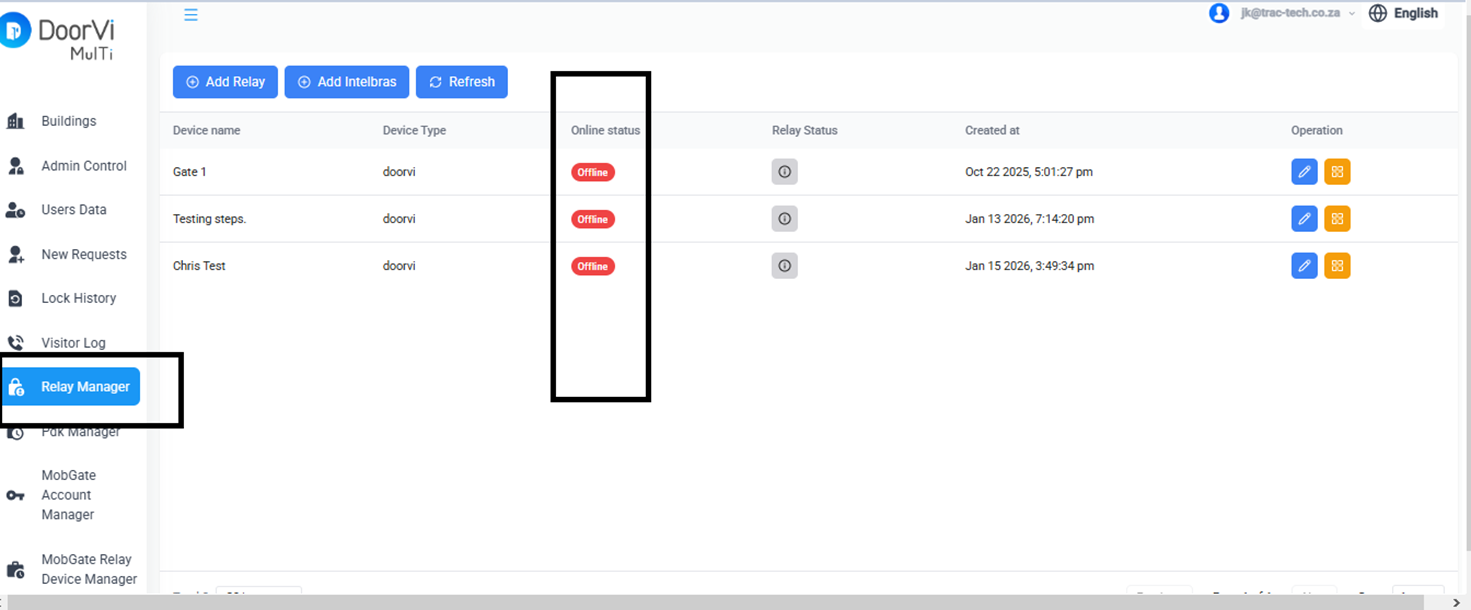This screenshot has height=610, width=1471.
Task: Click the Offline badge for Testing steps.
Action: 593,219
